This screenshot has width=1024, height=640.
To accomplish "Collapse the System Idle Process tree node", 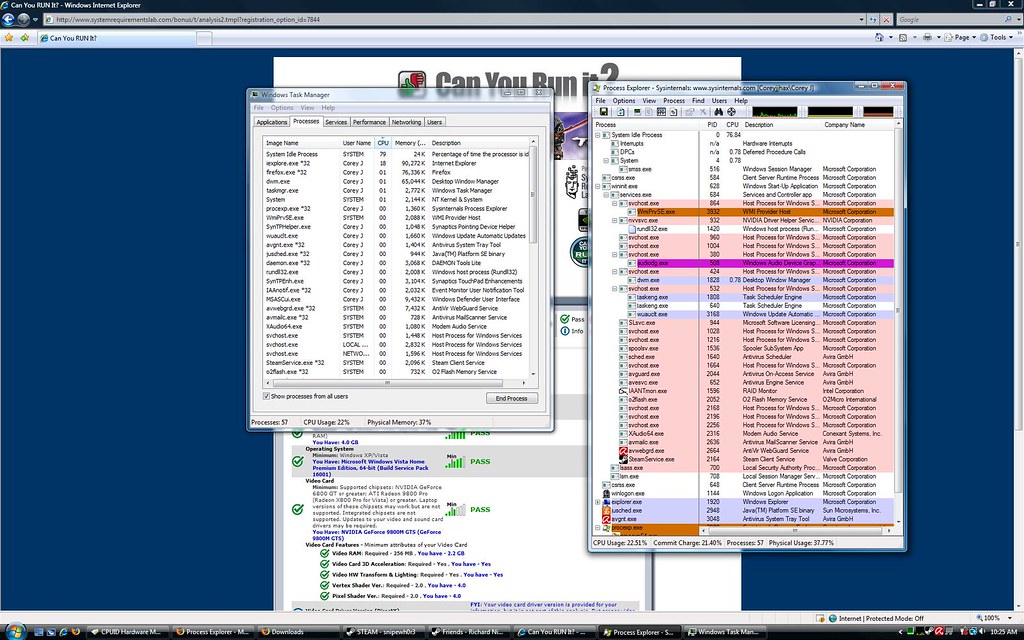I will [x=598, y=135].
